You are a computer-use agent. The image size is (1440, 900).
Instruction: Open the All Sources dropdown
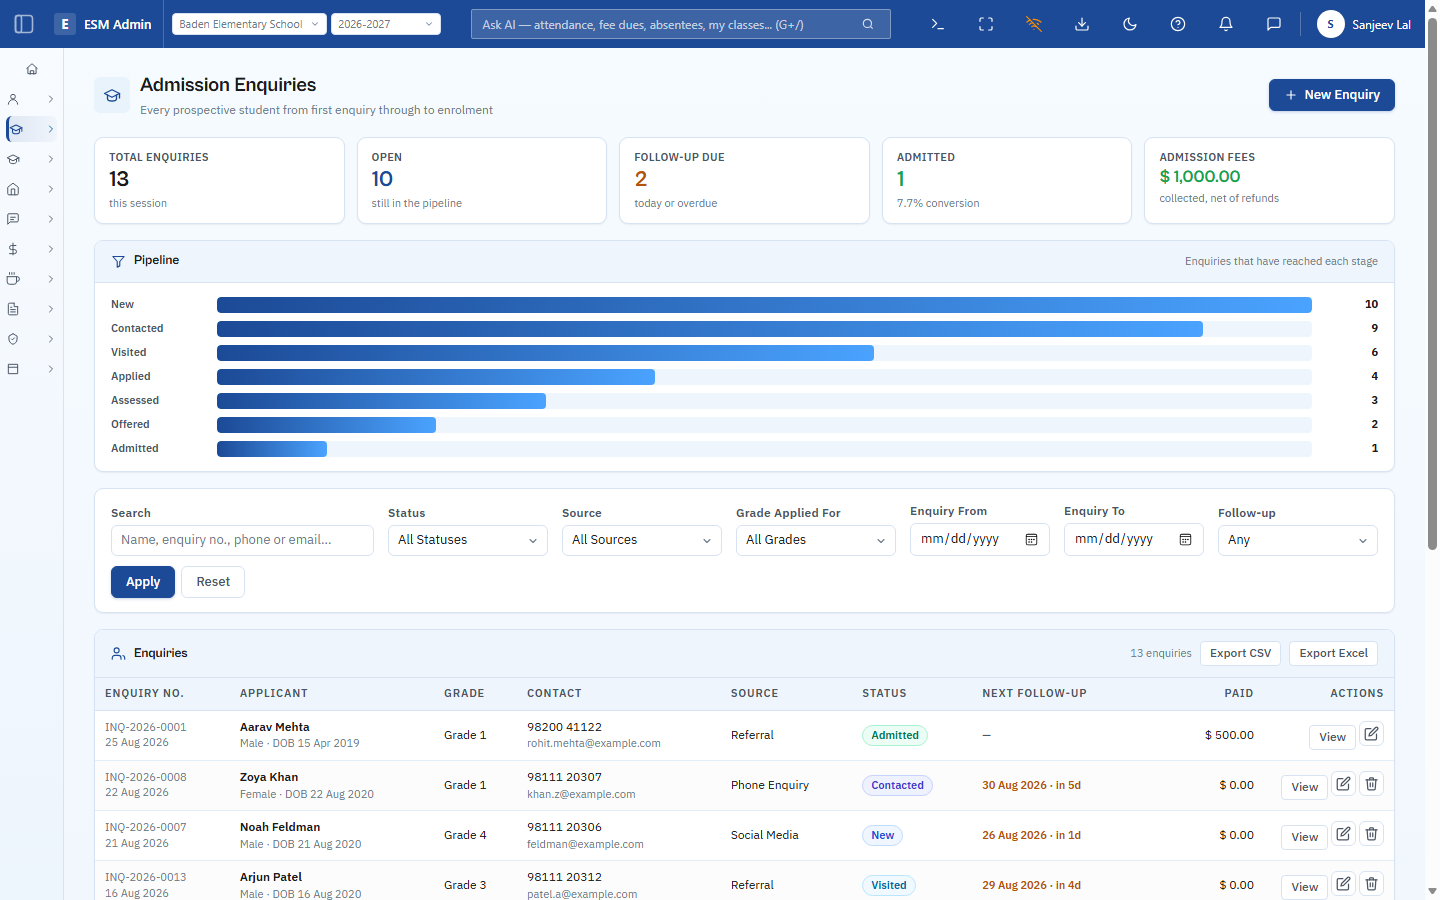pyautogui.click(x=642, y=540)
